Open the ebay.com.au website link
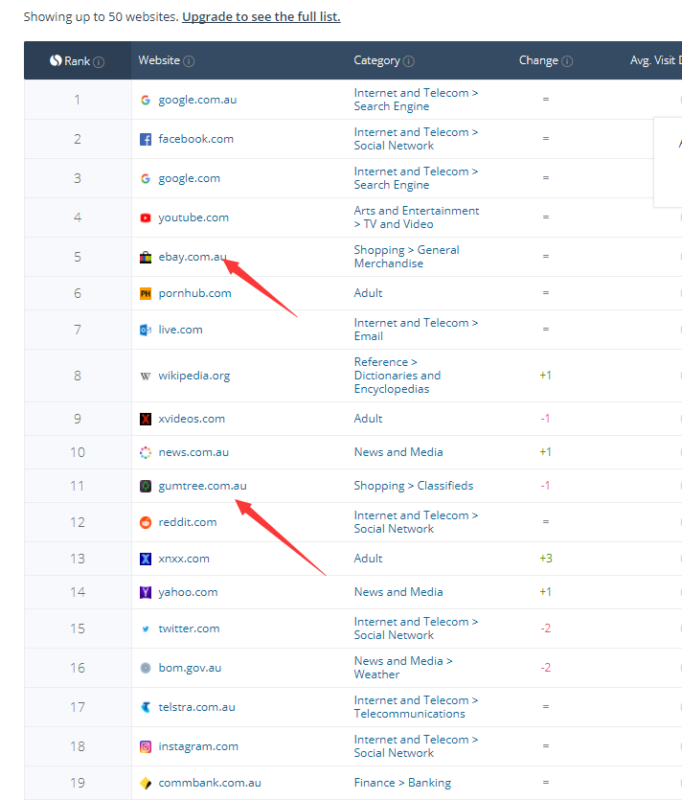 192,257
